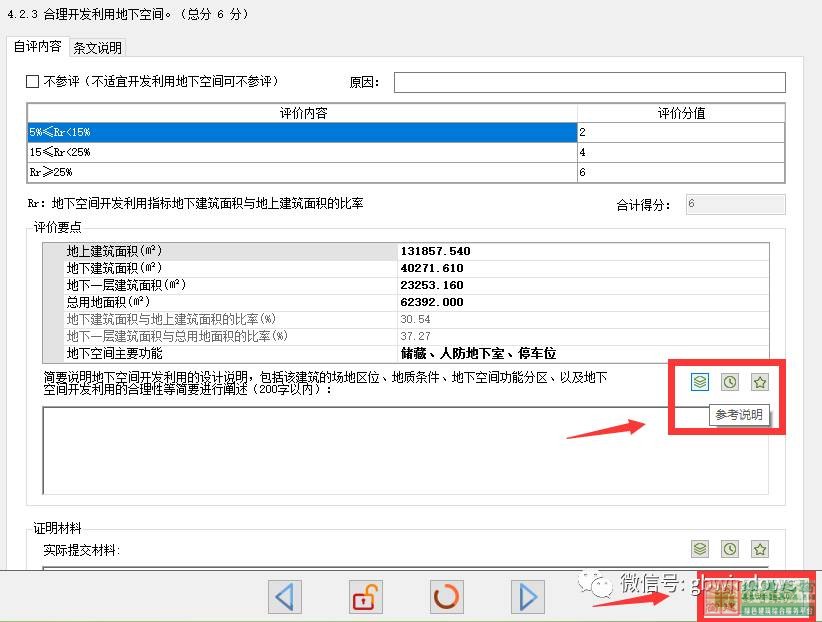
Task: Click the 参考说明 layers icon above the description box
Action: coord(700,381)
